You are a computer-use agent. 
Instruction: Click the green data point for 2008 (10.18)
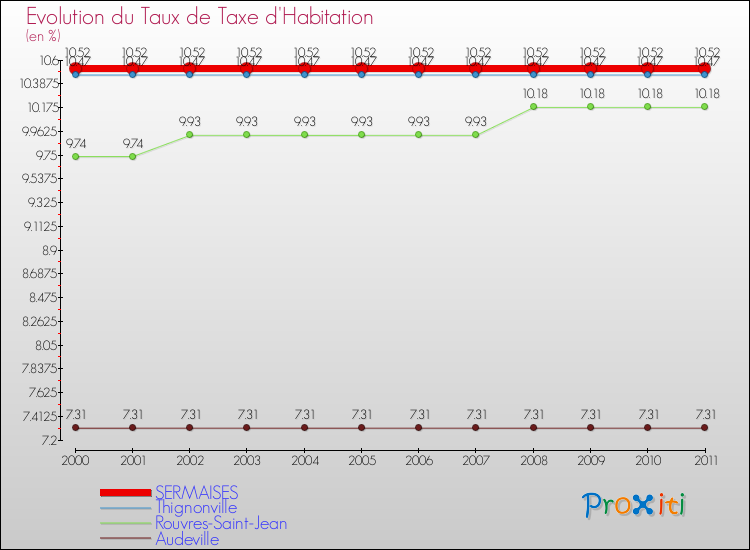coord(533,107)
